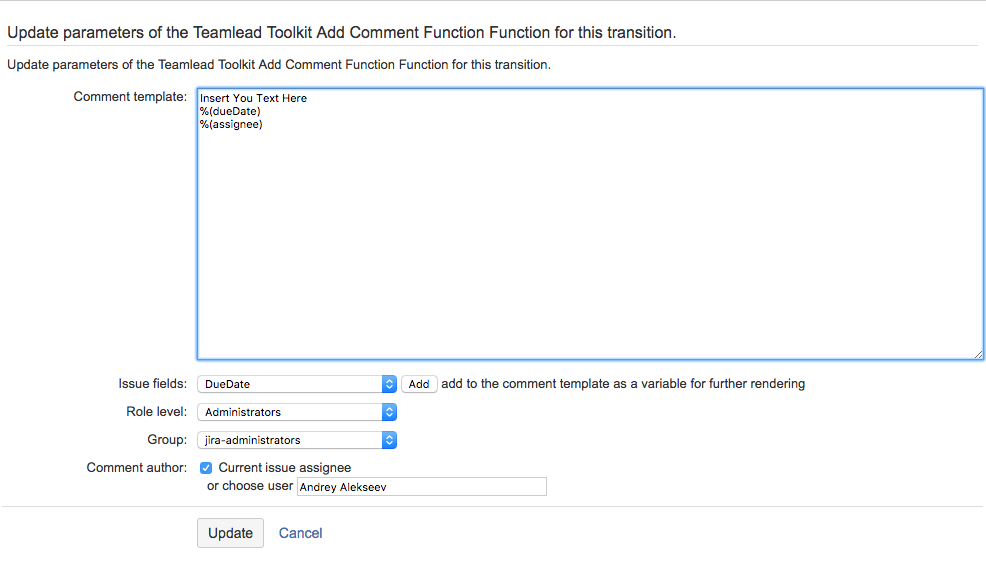Click the Update button
The image size is (986, 573).
230,533
